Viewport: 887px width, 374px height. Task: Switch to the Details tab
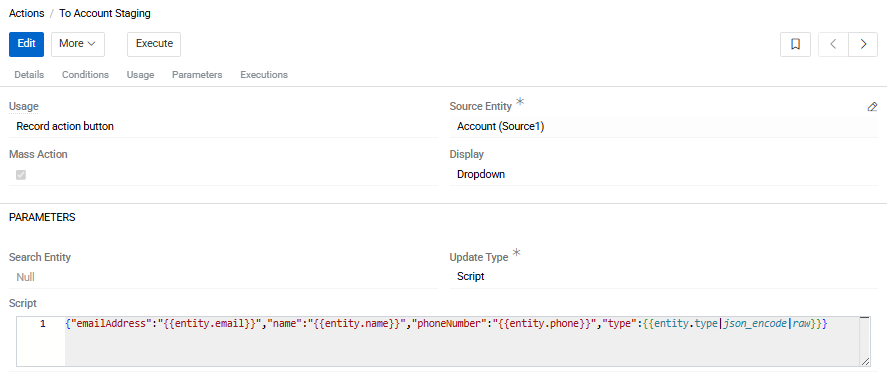click(x=29, y=75)
